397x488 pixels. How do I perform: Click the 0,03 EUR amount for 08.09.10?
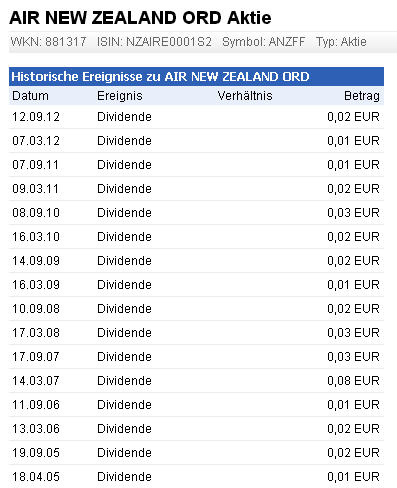(353, 213)
